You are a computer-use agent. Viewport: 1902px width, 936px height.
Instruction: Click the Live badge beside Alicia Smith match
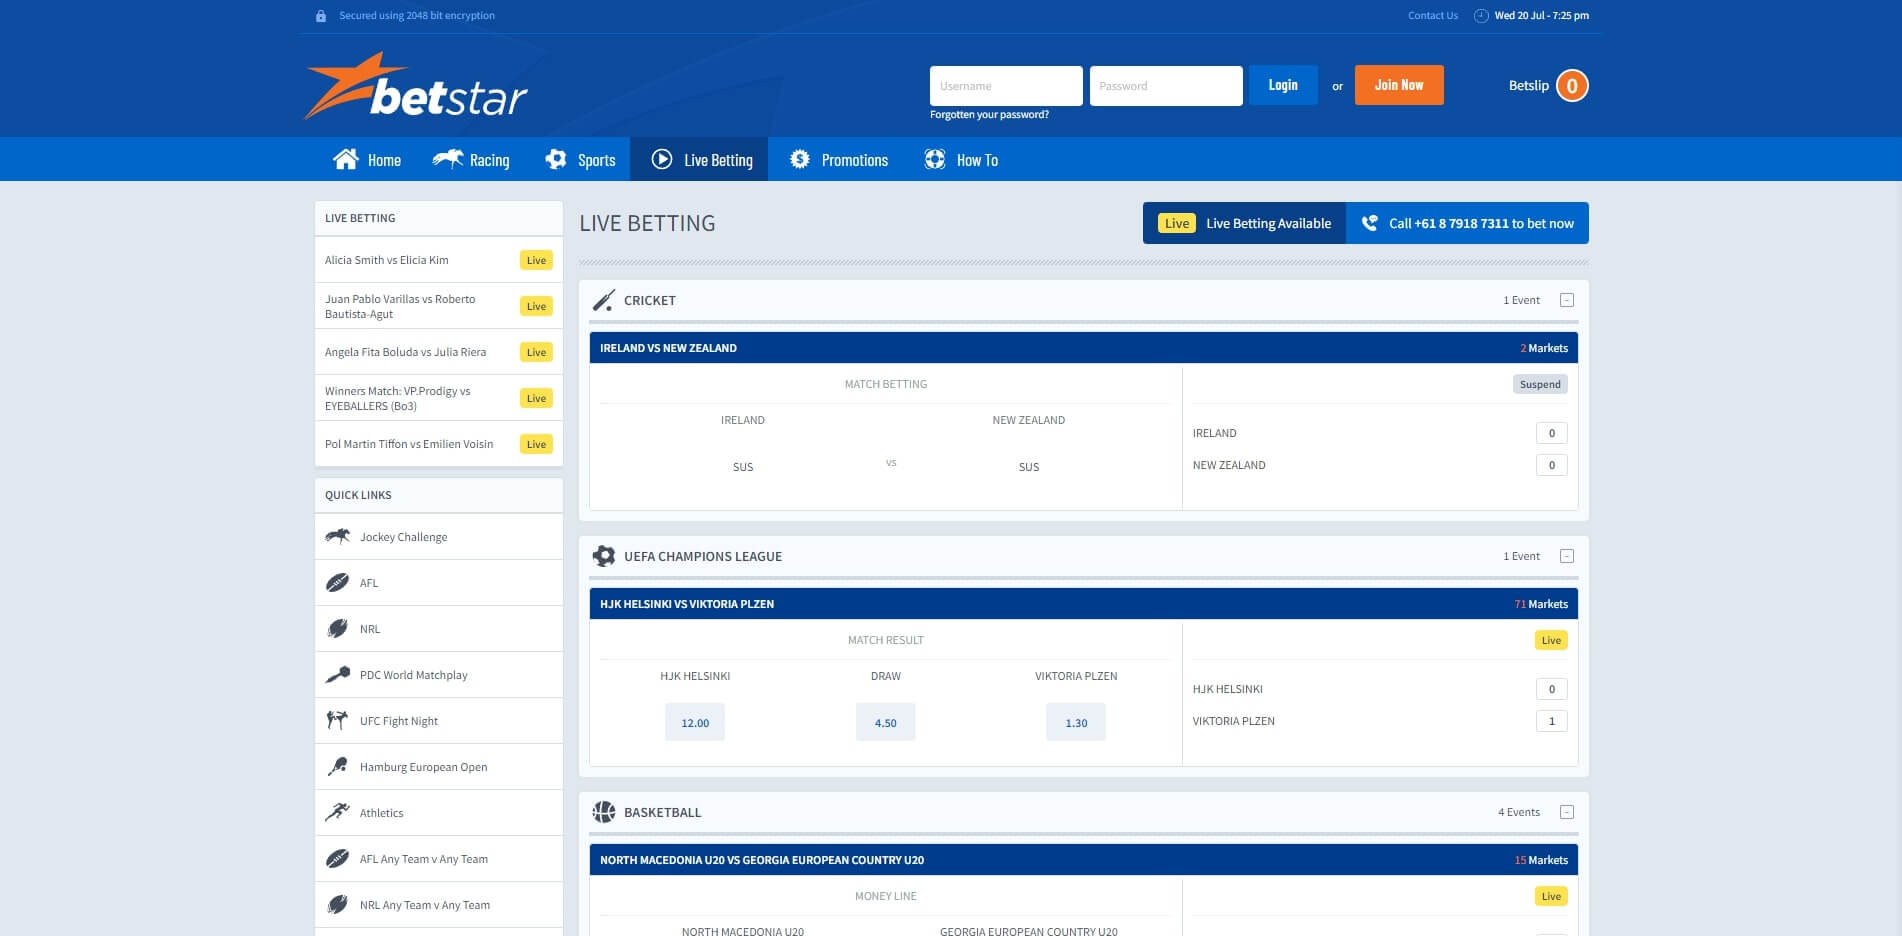[536, 260]
